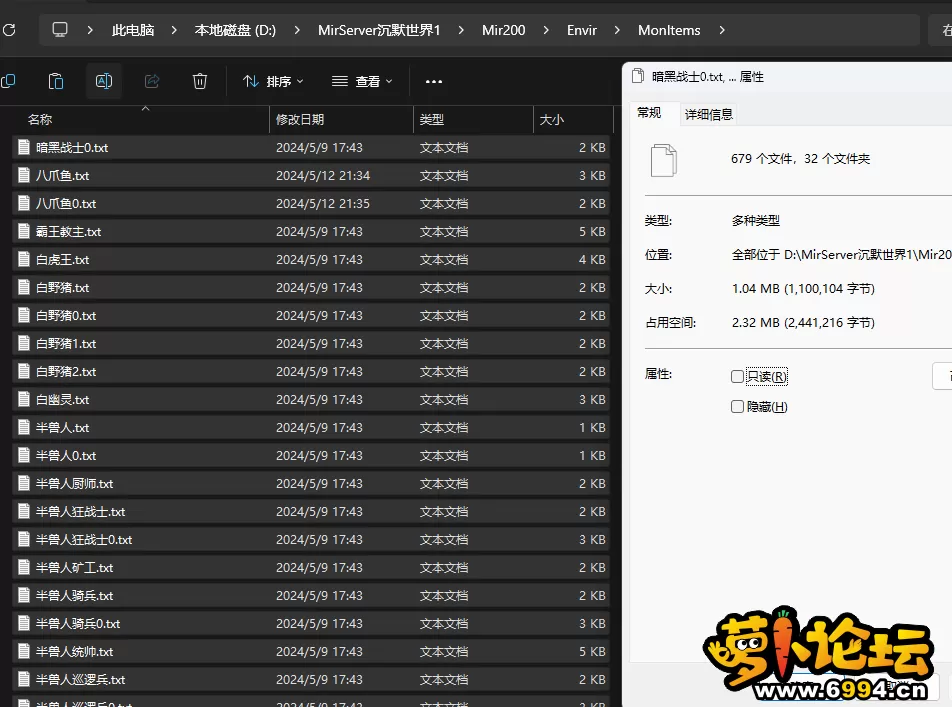This screenshot has width=952, height=707.
Task: Navigate to MonItems breadcrumb
Action: [669, 30]
